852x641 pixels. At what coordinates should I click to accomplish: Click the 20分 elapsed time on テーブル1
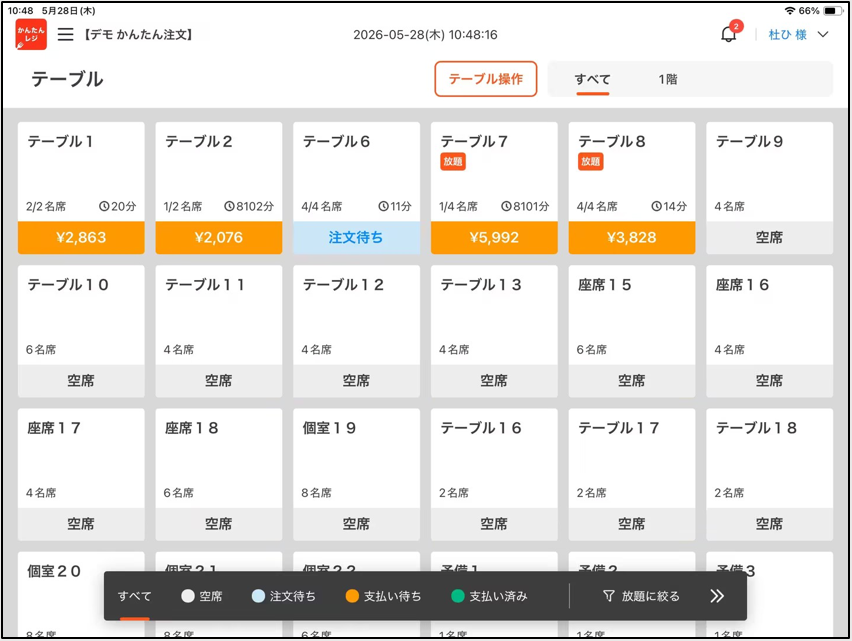118,206
